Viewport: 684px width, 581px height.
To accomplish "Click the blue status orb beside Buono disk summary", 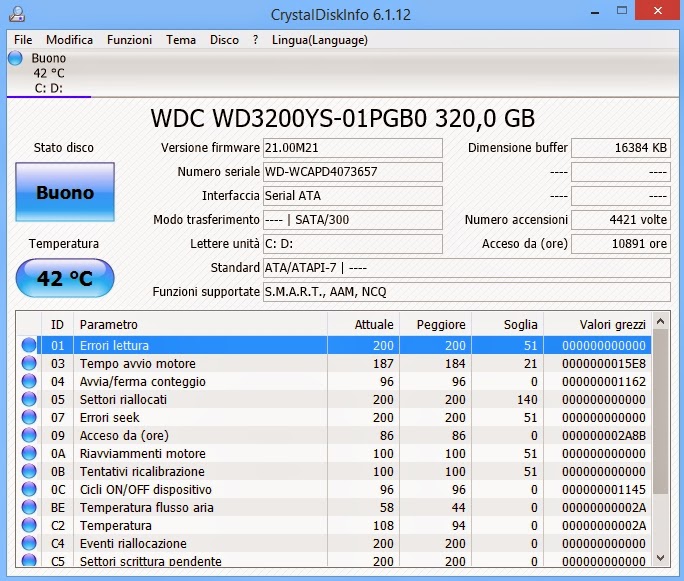I will click(15, 58).
